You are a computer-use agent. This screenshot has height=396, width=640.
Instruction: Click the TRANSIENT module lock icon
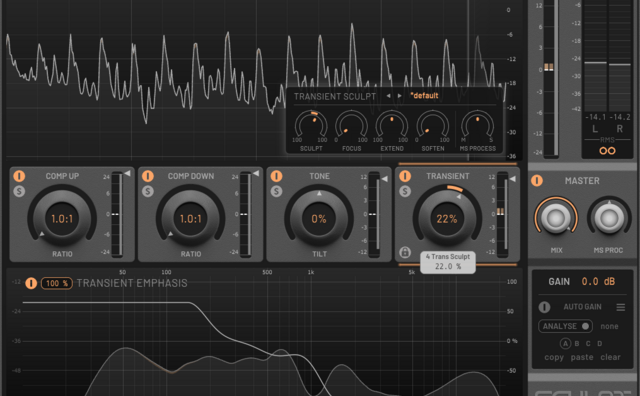click(x=405, y=252)
